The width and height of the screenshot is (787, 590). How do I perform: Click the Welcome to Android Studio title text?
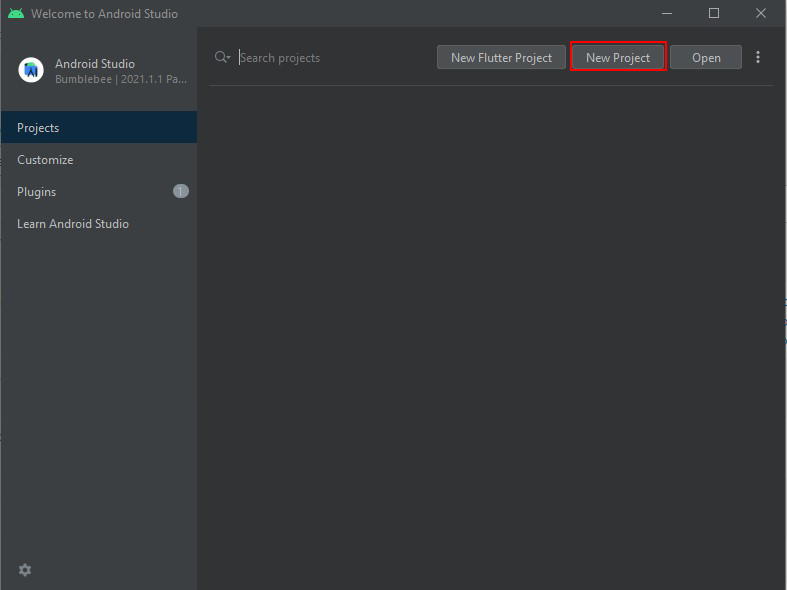[104, 14]
